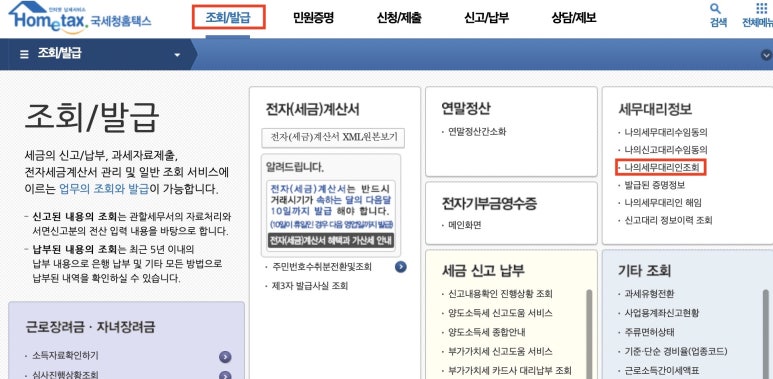This screenshot has height=379, width=773.
Task: Open the 신고/납부 top menu
Action: 486,18
